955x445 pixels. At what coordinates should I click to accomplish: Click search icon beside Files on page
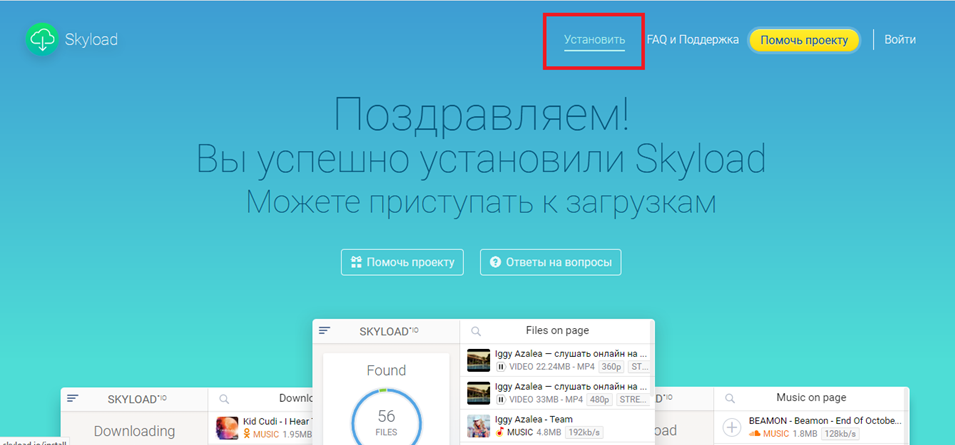click(x=477, y=331)
